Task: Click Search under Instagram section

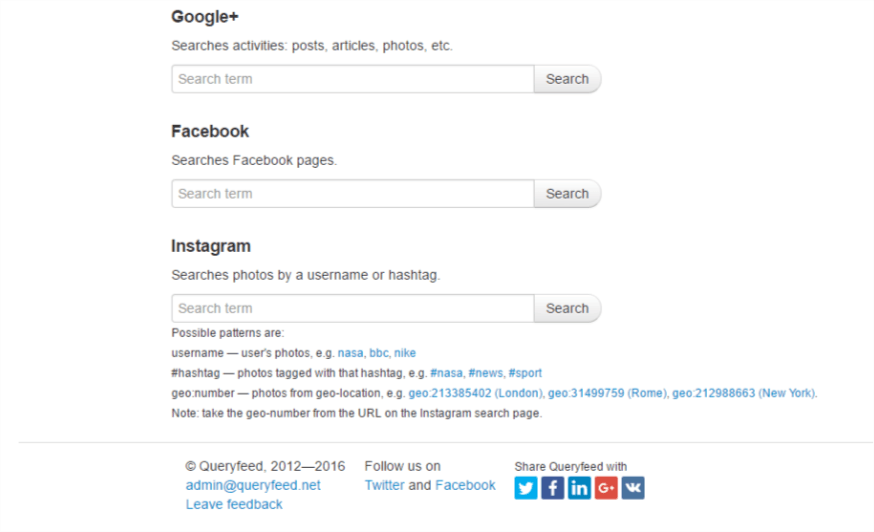Action: pos(567,309)
